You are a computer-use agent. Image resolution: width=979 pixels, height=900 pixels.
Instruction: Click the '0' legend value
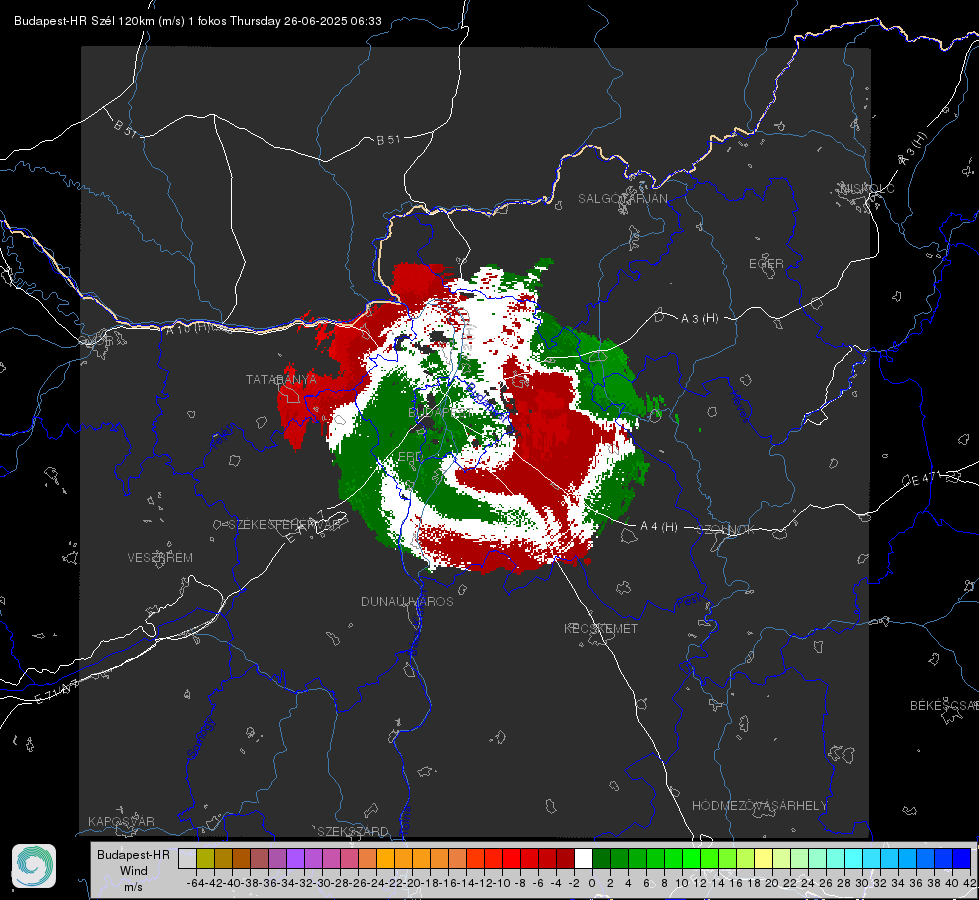point(592,883)
